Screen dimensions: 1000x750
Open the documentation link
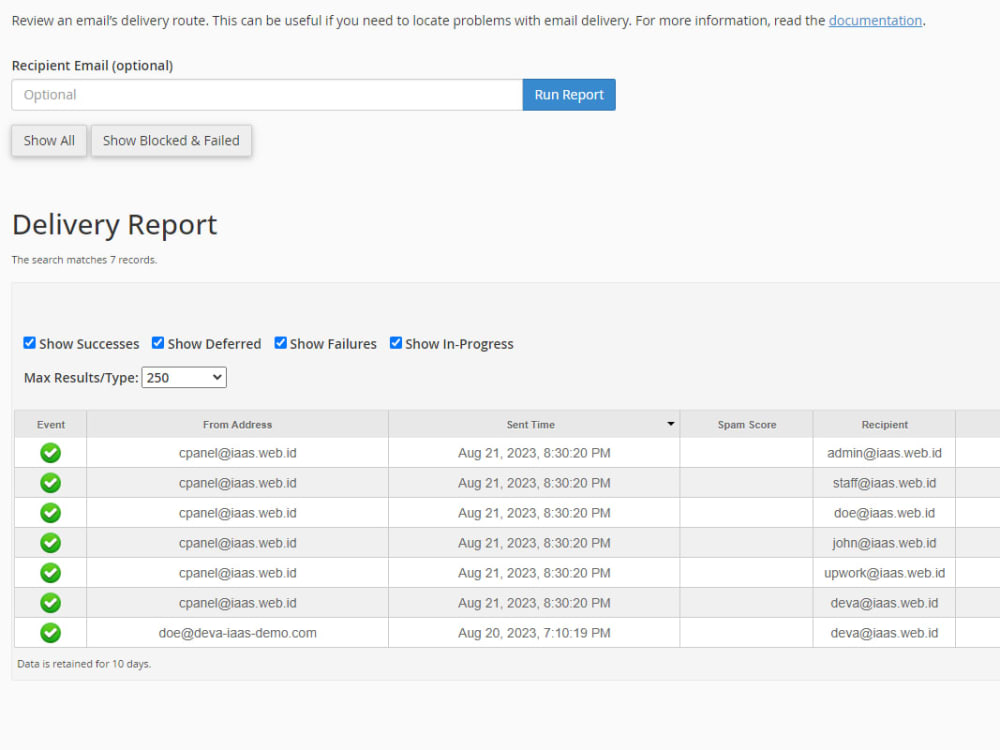(x=875, y=20)
